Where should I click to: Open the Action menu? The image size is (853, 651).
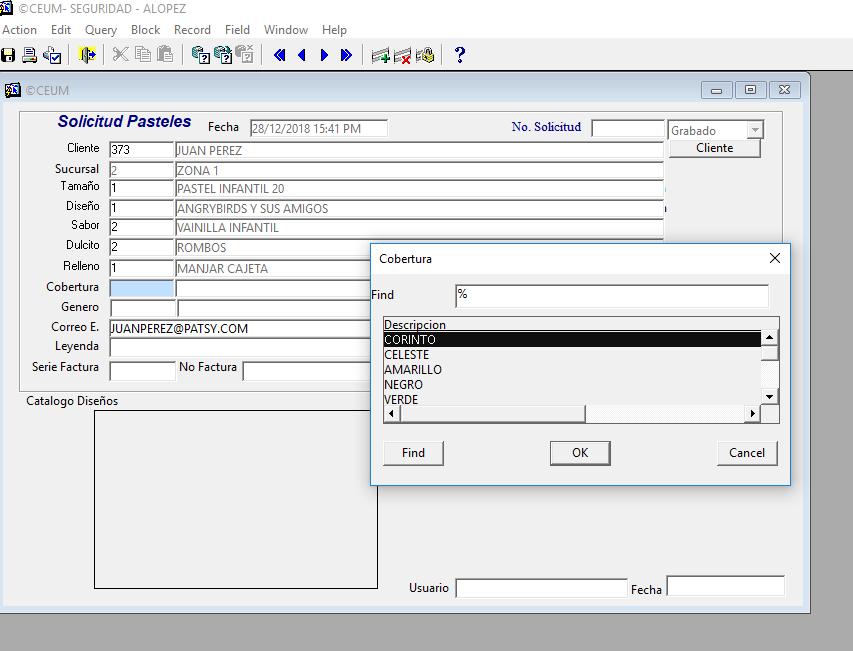click(20, 30)
